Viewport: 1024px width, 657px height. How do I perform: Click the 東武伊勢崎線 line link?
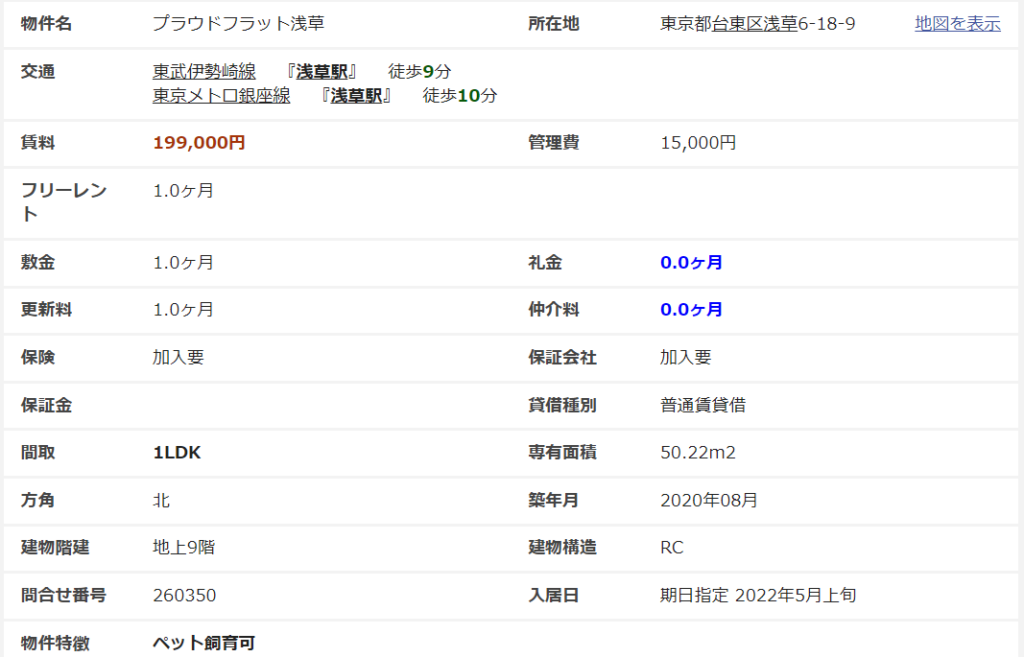click(x=204, y=72)
